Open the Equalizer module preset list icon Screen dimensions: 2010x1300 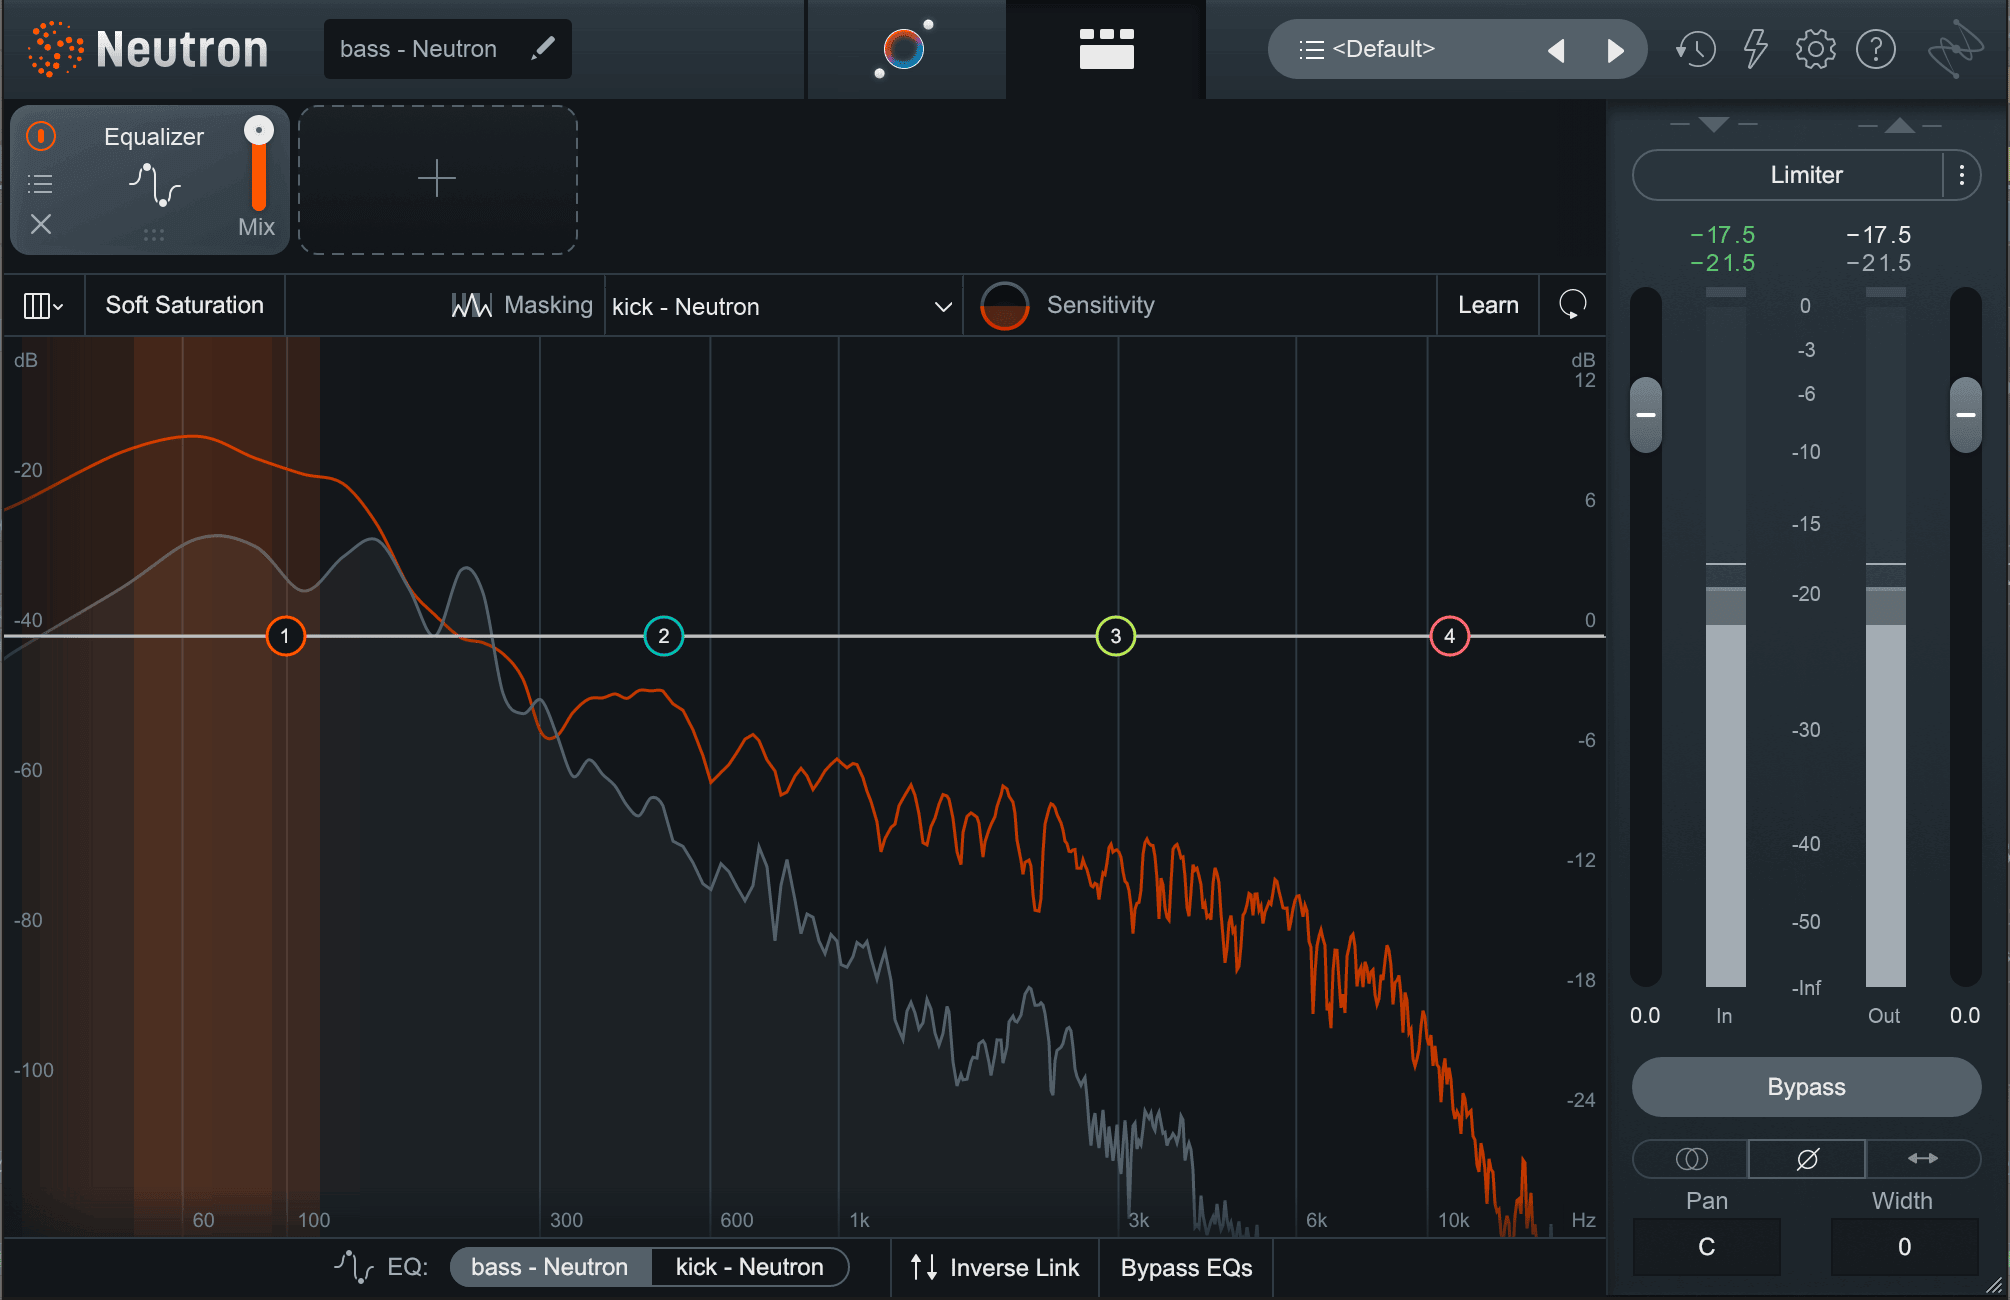pyautogui.click(x=40, y=184)
